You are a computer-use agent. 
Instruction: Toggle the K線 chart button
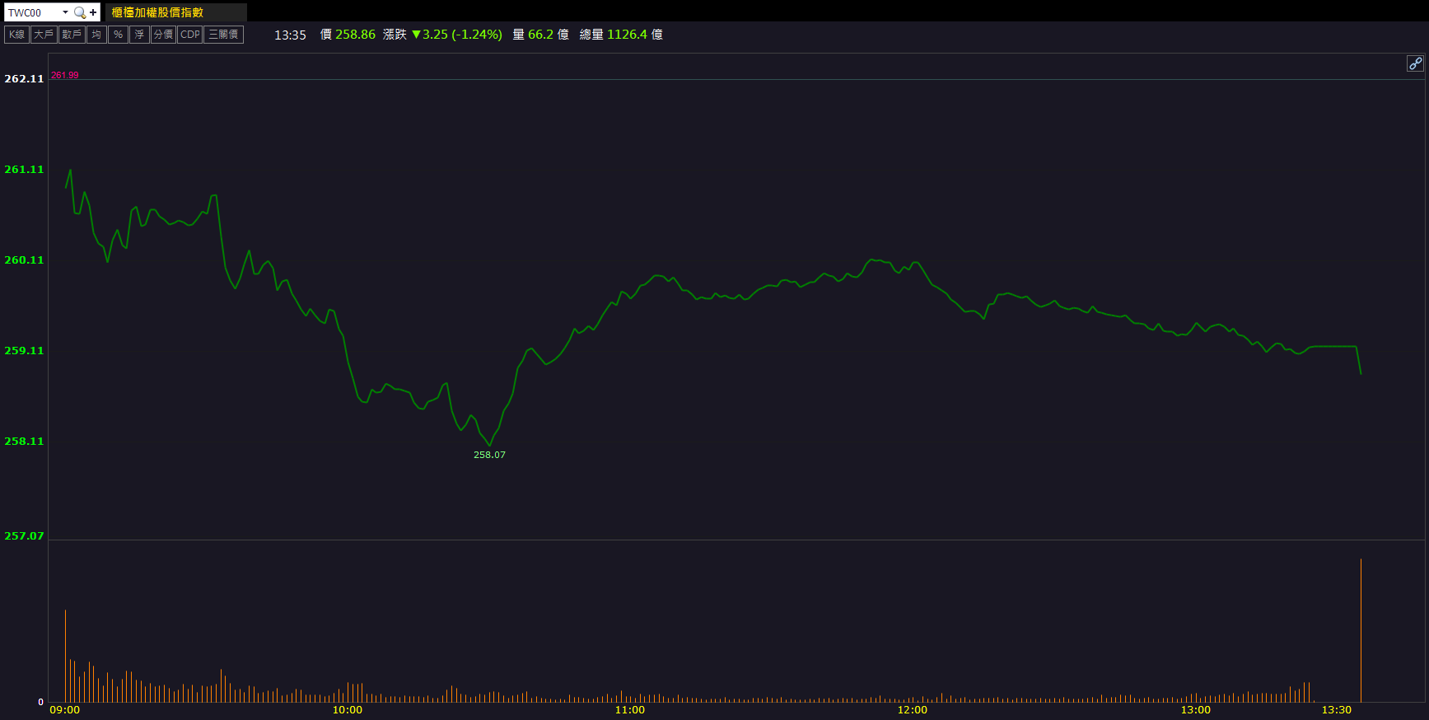[x=17, y=34]
